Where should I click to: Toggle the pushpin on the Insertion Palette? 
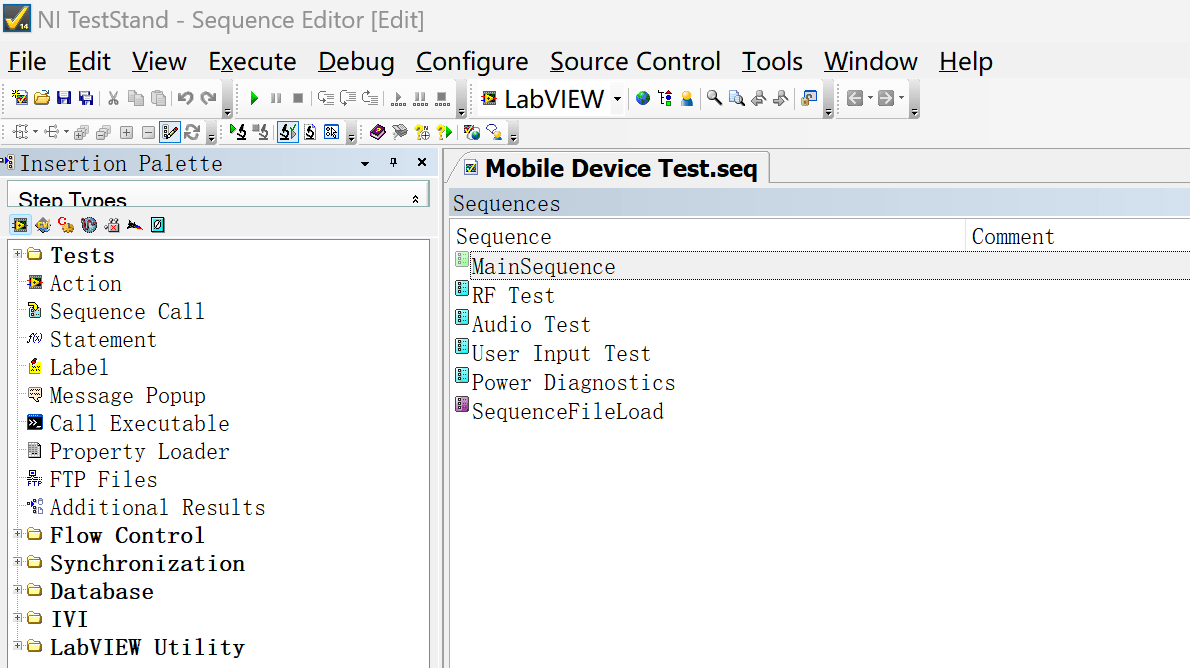tap(393, 161)
